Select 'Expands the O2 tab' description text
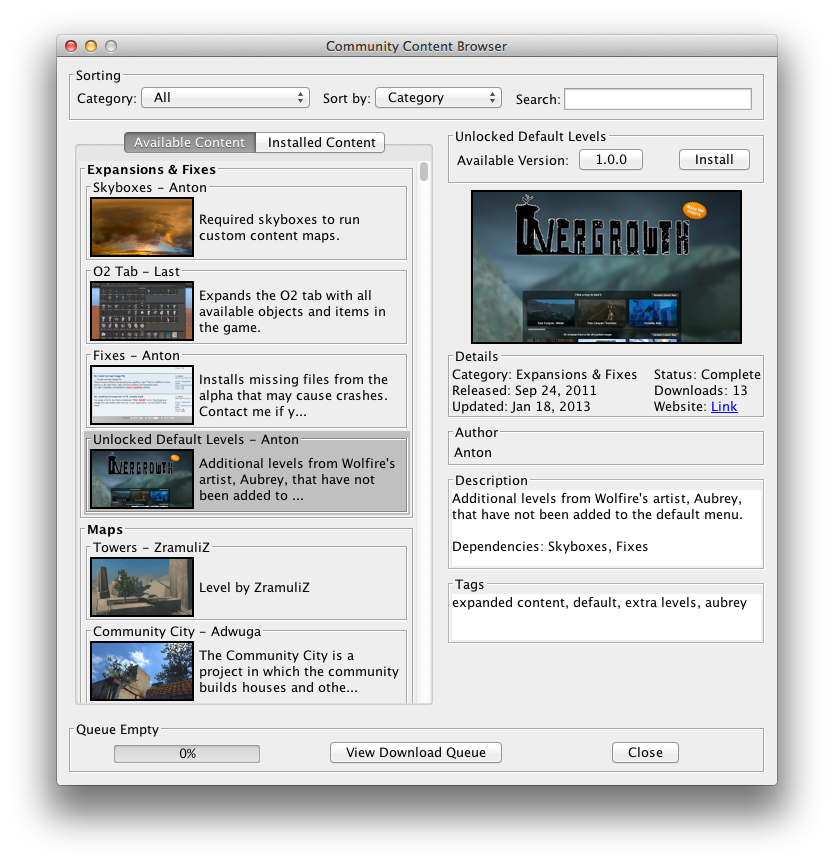The height and width of the screenshot is (864, 834). pyautogui.click(x=292, y=311)
